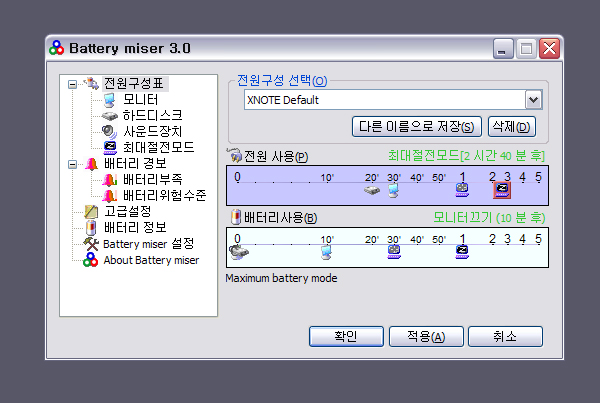
Task: Click the 적용 apply button
Action: point(424,336)
